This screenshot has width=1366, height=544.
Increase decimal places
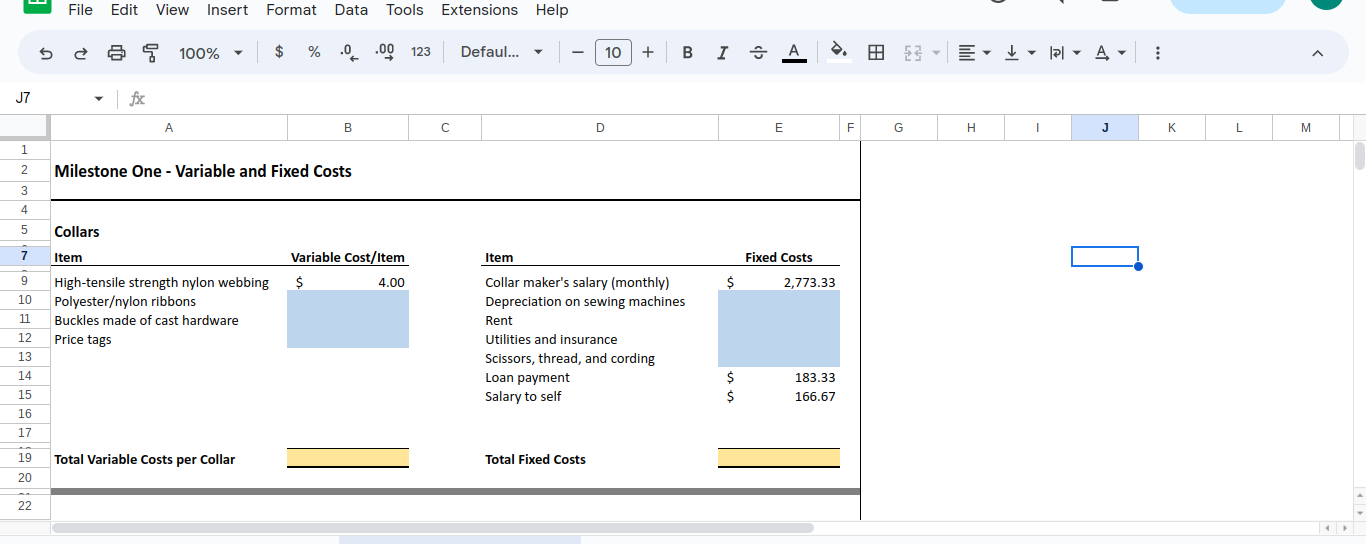coord(384,52)
